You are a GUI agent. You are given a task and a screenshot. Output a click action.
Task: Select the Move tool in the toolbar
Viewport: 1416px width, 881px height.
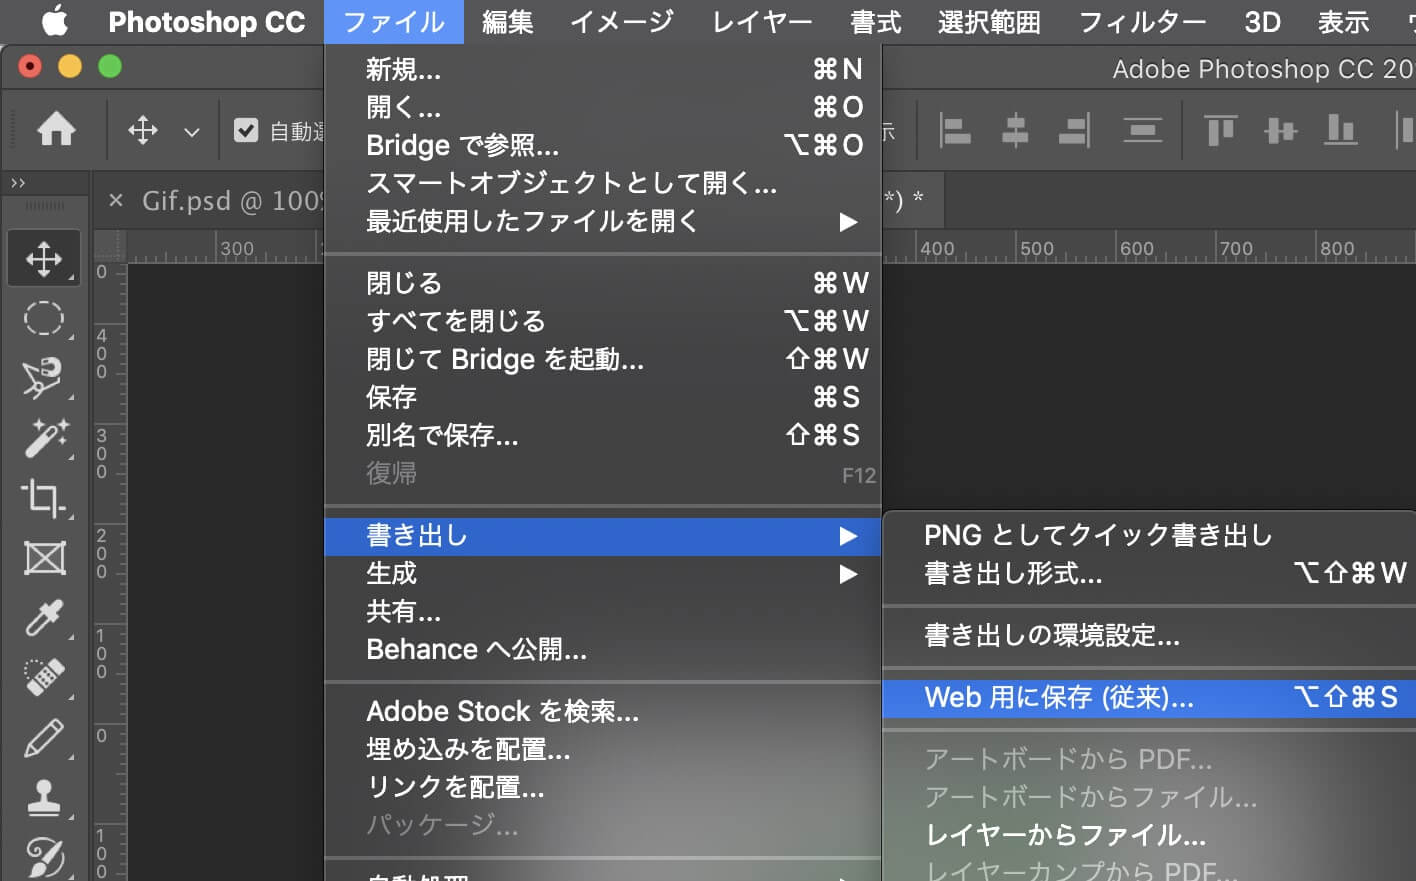coord(44,259)
